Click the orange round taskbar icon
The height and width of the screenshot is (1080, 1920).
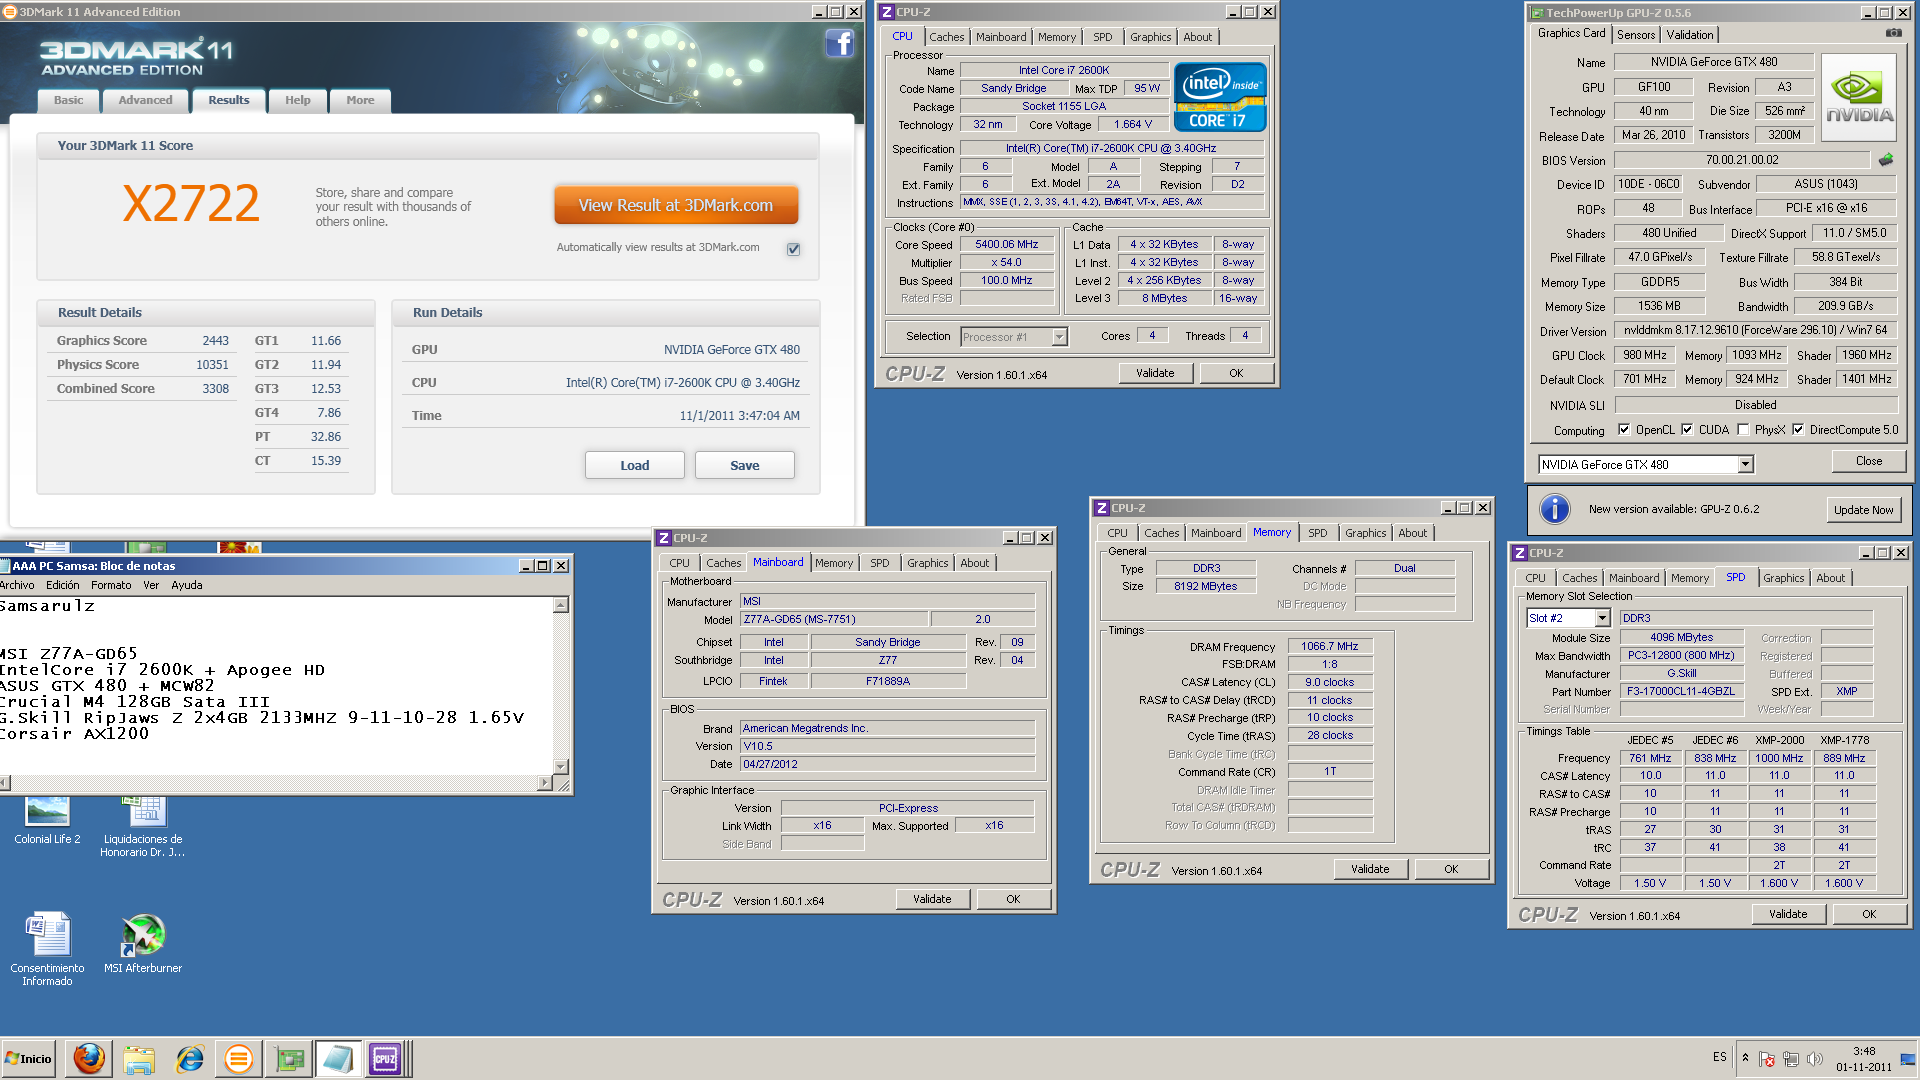238,1058
